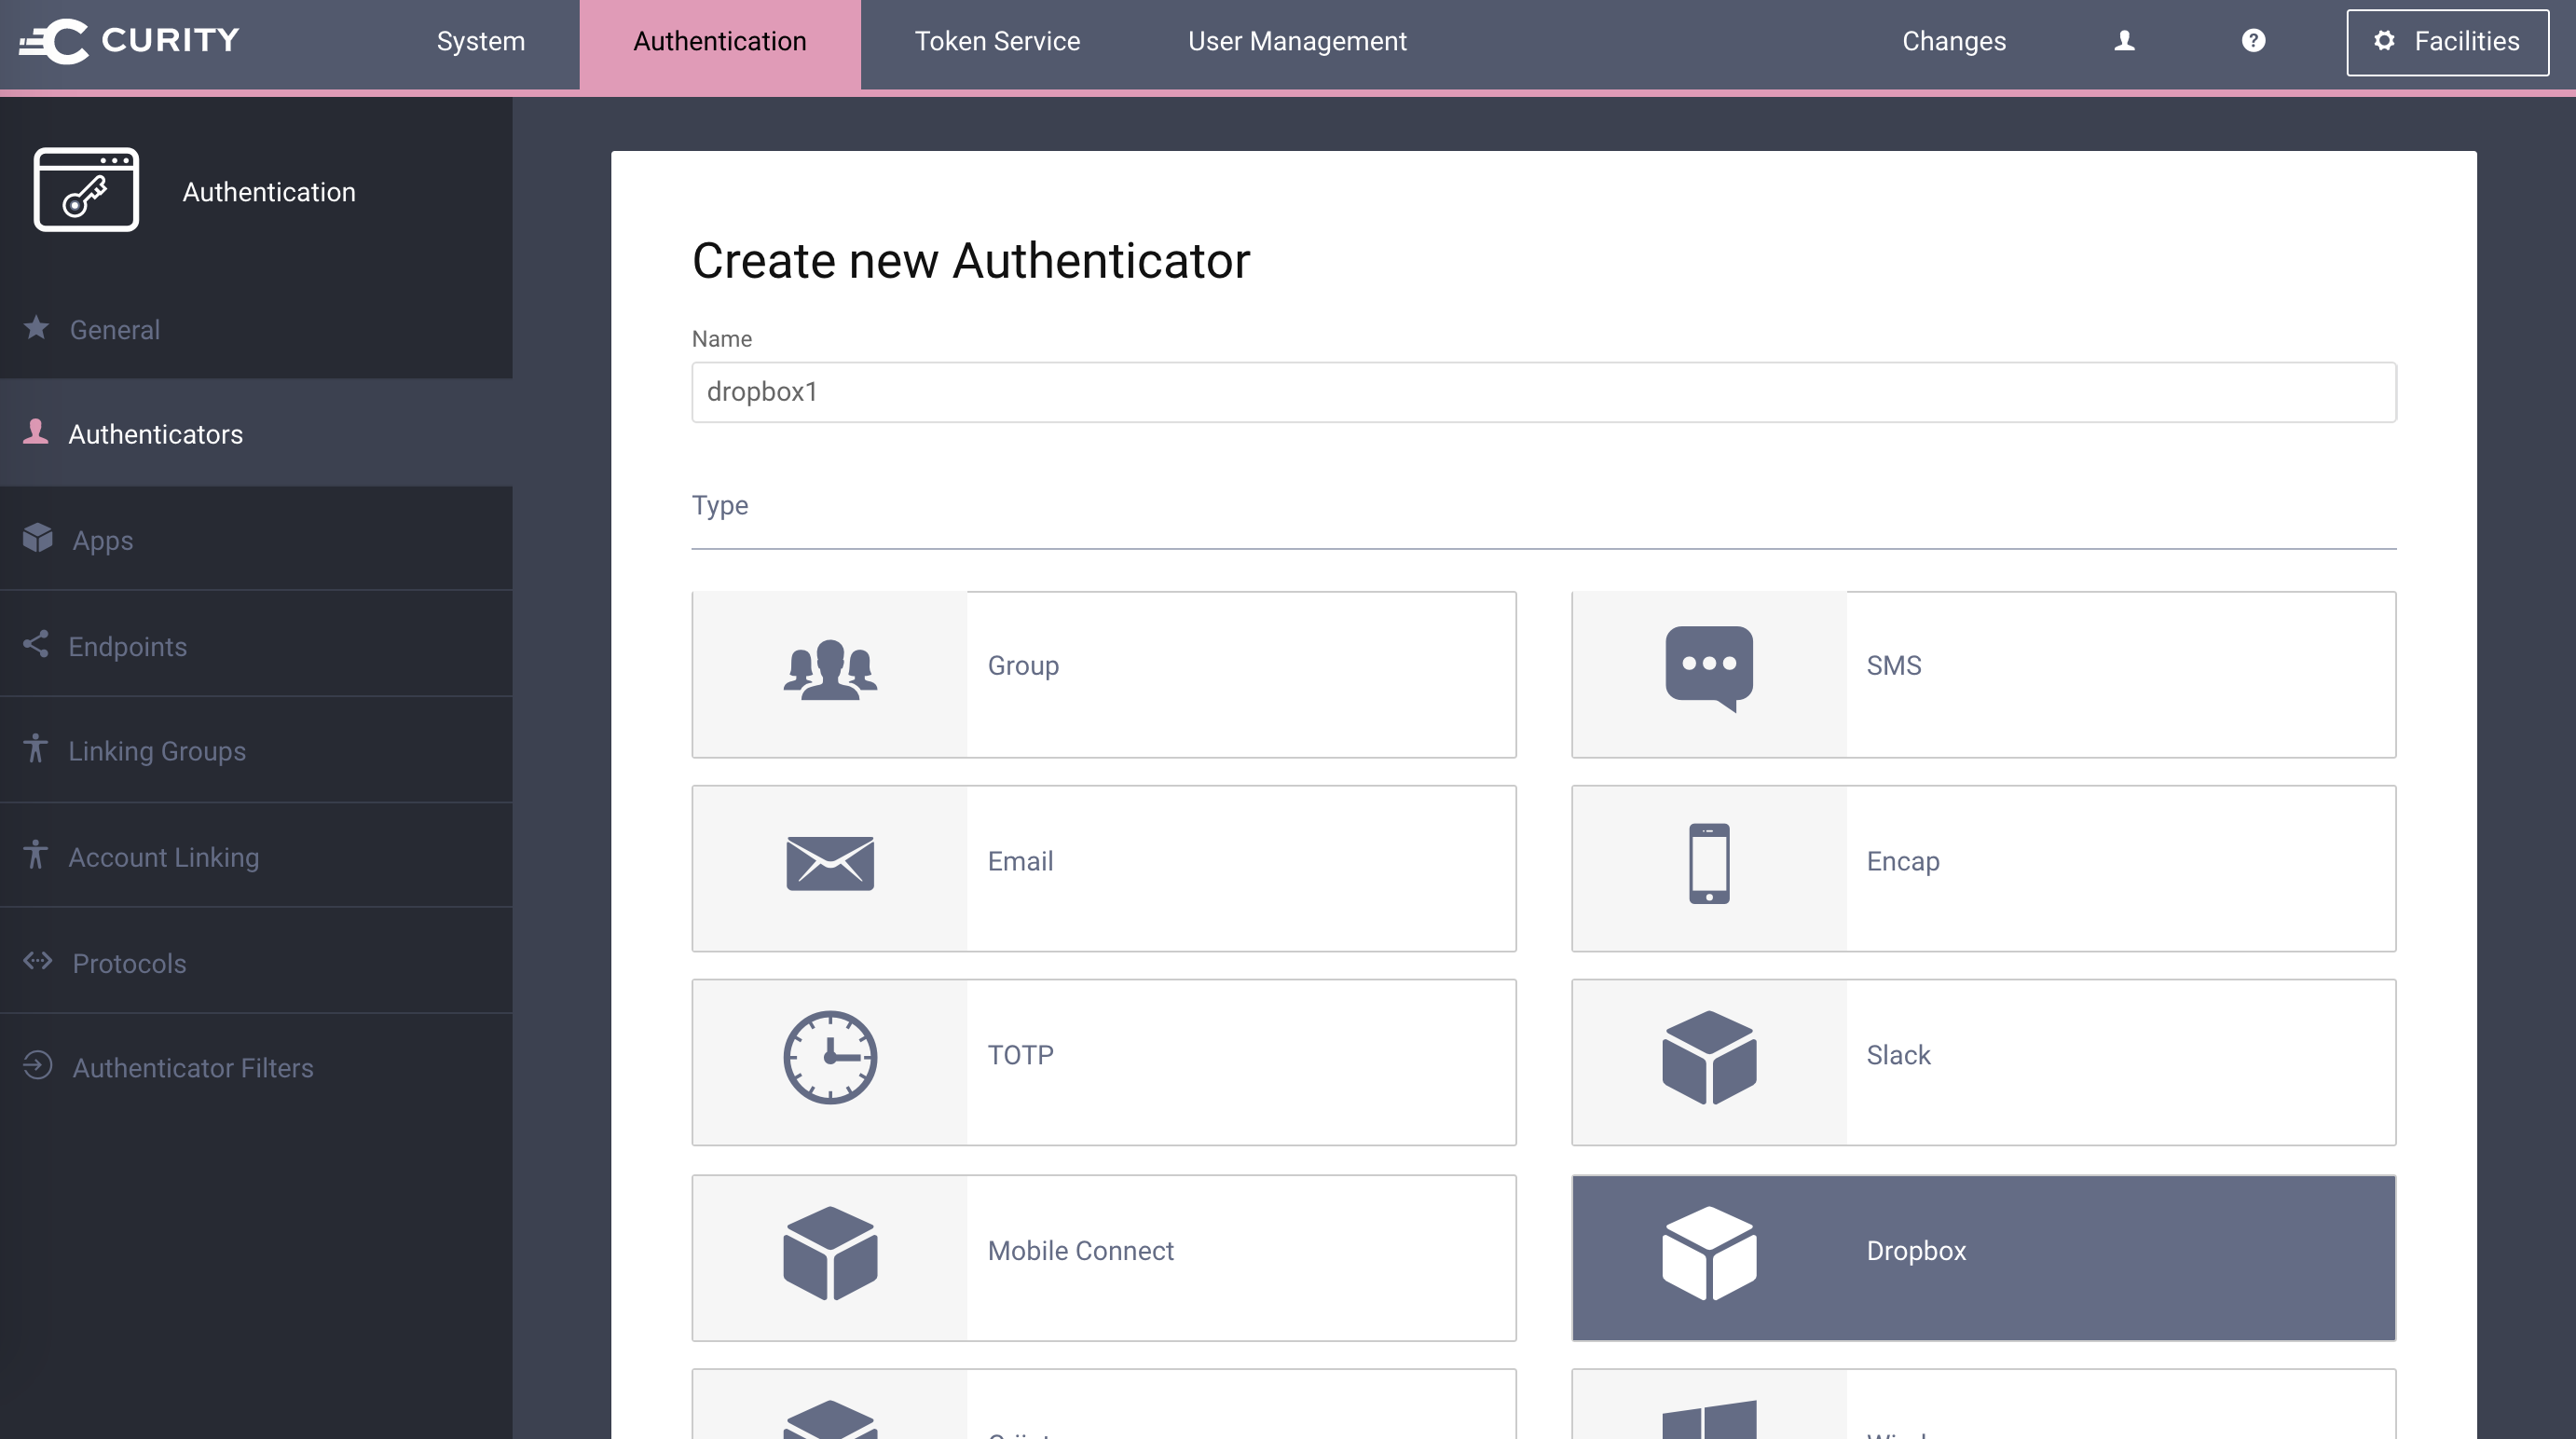Click the Linking Groups figure icon
This screenshot has width=2576, height=1439.
36,749
